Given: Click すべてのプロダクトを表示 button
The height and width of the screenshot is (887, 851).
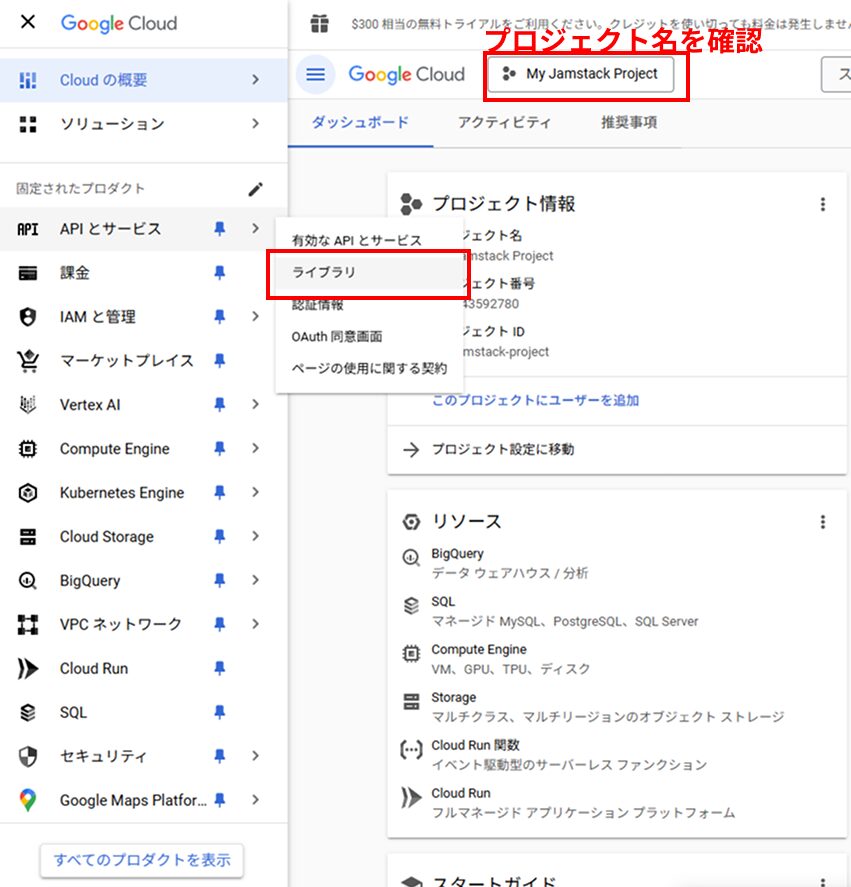Looking at the screenshot, I should (142, 860).
